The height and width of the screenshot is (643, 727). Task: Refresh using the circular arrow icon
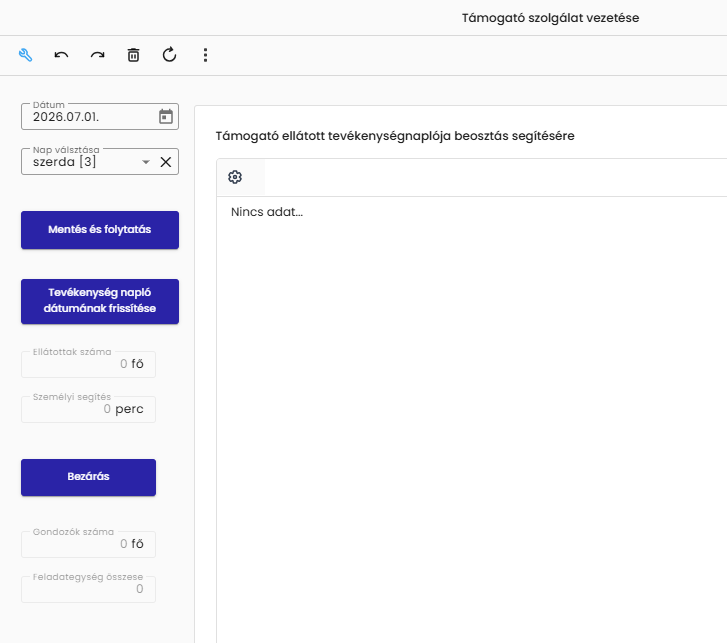169,55
